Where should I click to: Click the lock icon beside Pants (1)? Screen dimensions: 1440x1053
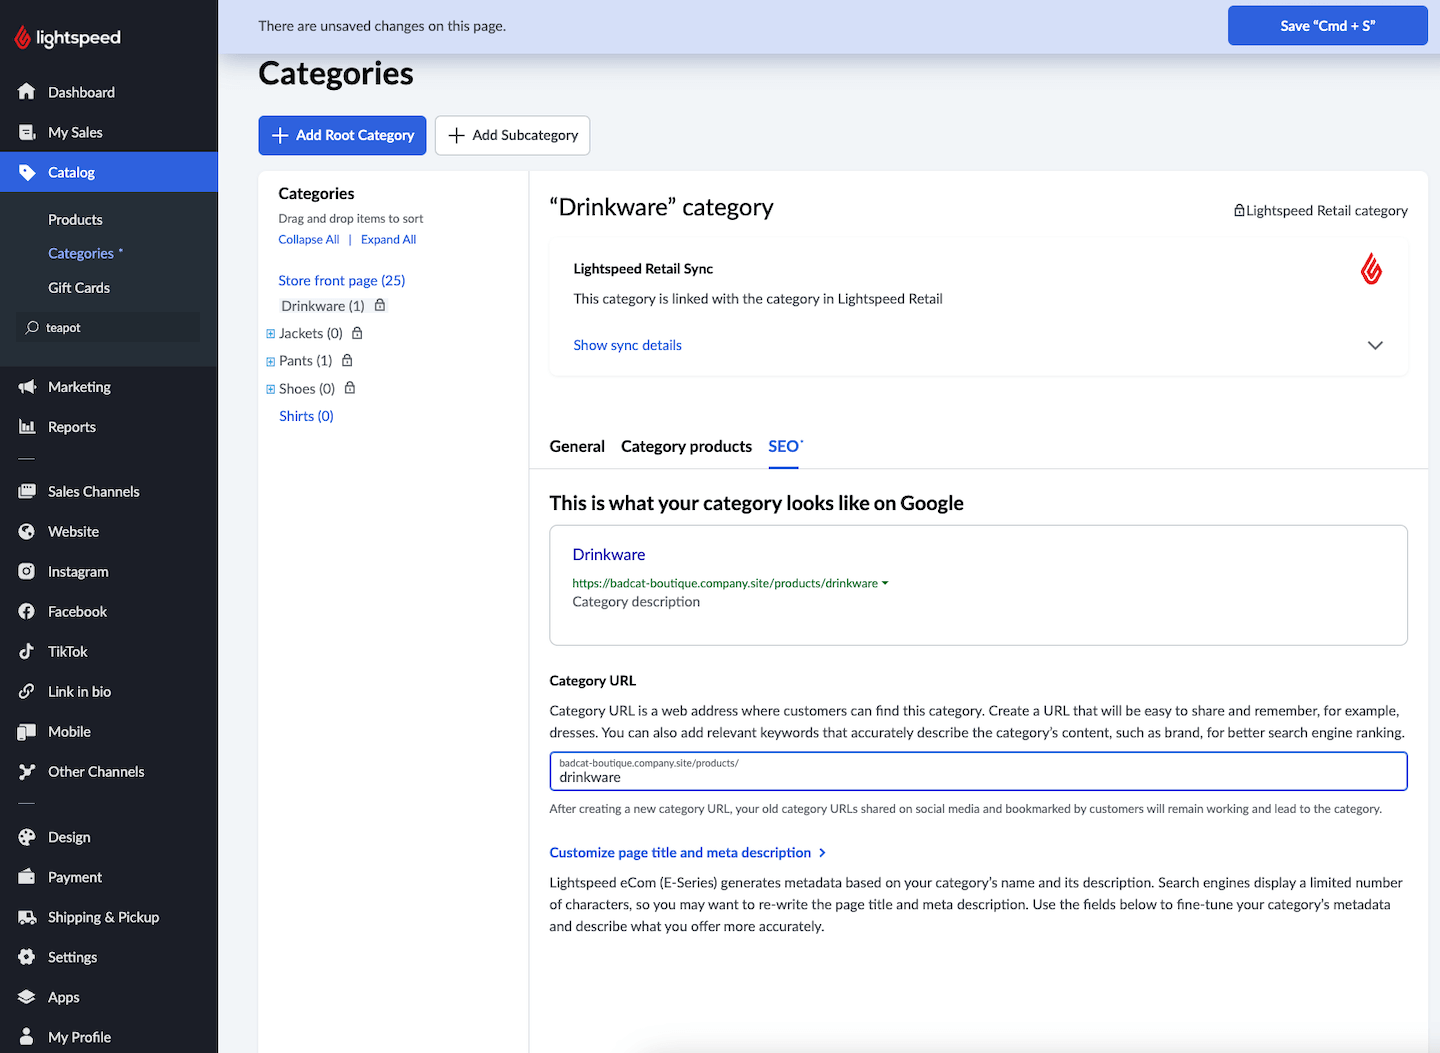click(x=347, y=360)
